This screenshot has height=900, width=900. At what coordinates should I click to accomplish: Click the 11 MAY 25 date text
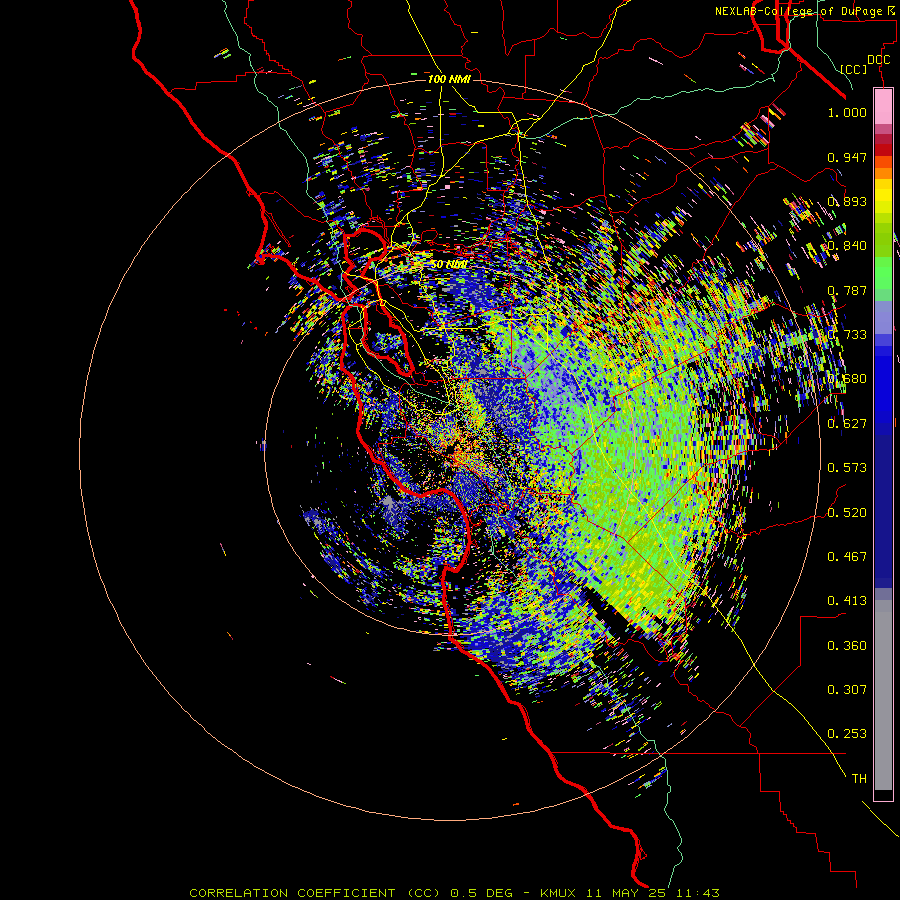coord(626,893)
